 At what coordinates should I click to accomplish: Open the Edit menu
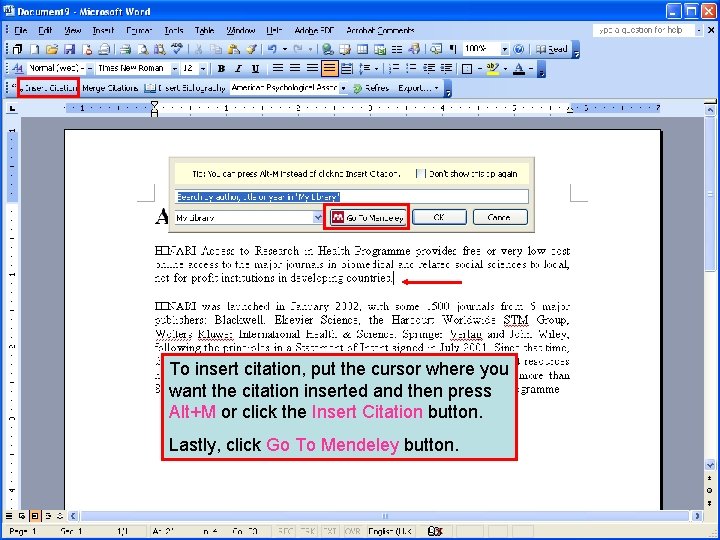[45, 30]
